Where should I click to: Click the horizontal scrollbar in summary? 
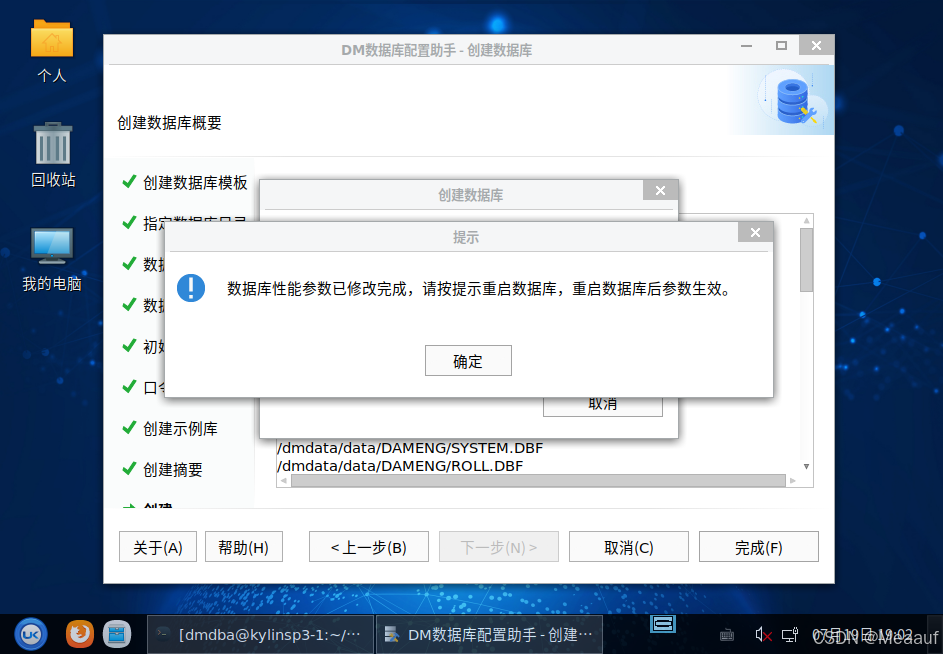[x=538, y=480]
